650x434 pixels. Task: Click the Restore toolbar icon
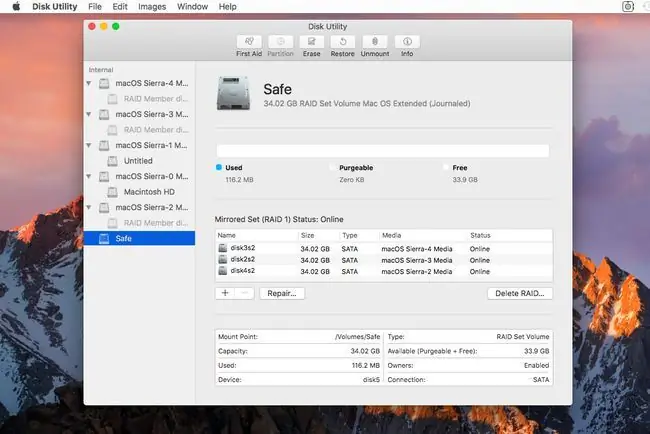click(342, 41)
